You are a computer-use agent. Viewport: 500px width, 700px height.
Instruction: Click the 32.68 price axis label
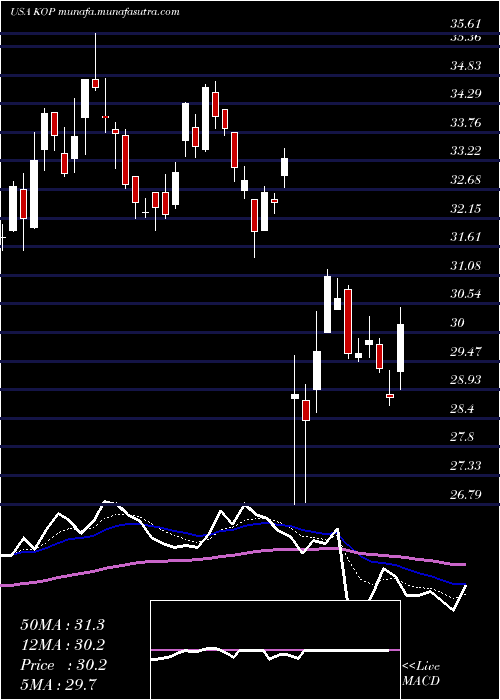465,180
